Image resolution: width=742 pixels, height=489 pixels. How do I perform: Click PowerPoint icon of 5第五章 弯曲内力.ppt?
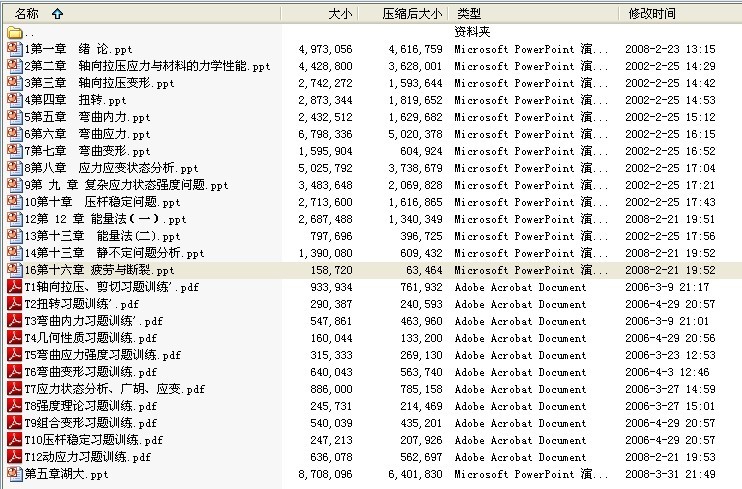pyautogui.click(x=15, y=117)
